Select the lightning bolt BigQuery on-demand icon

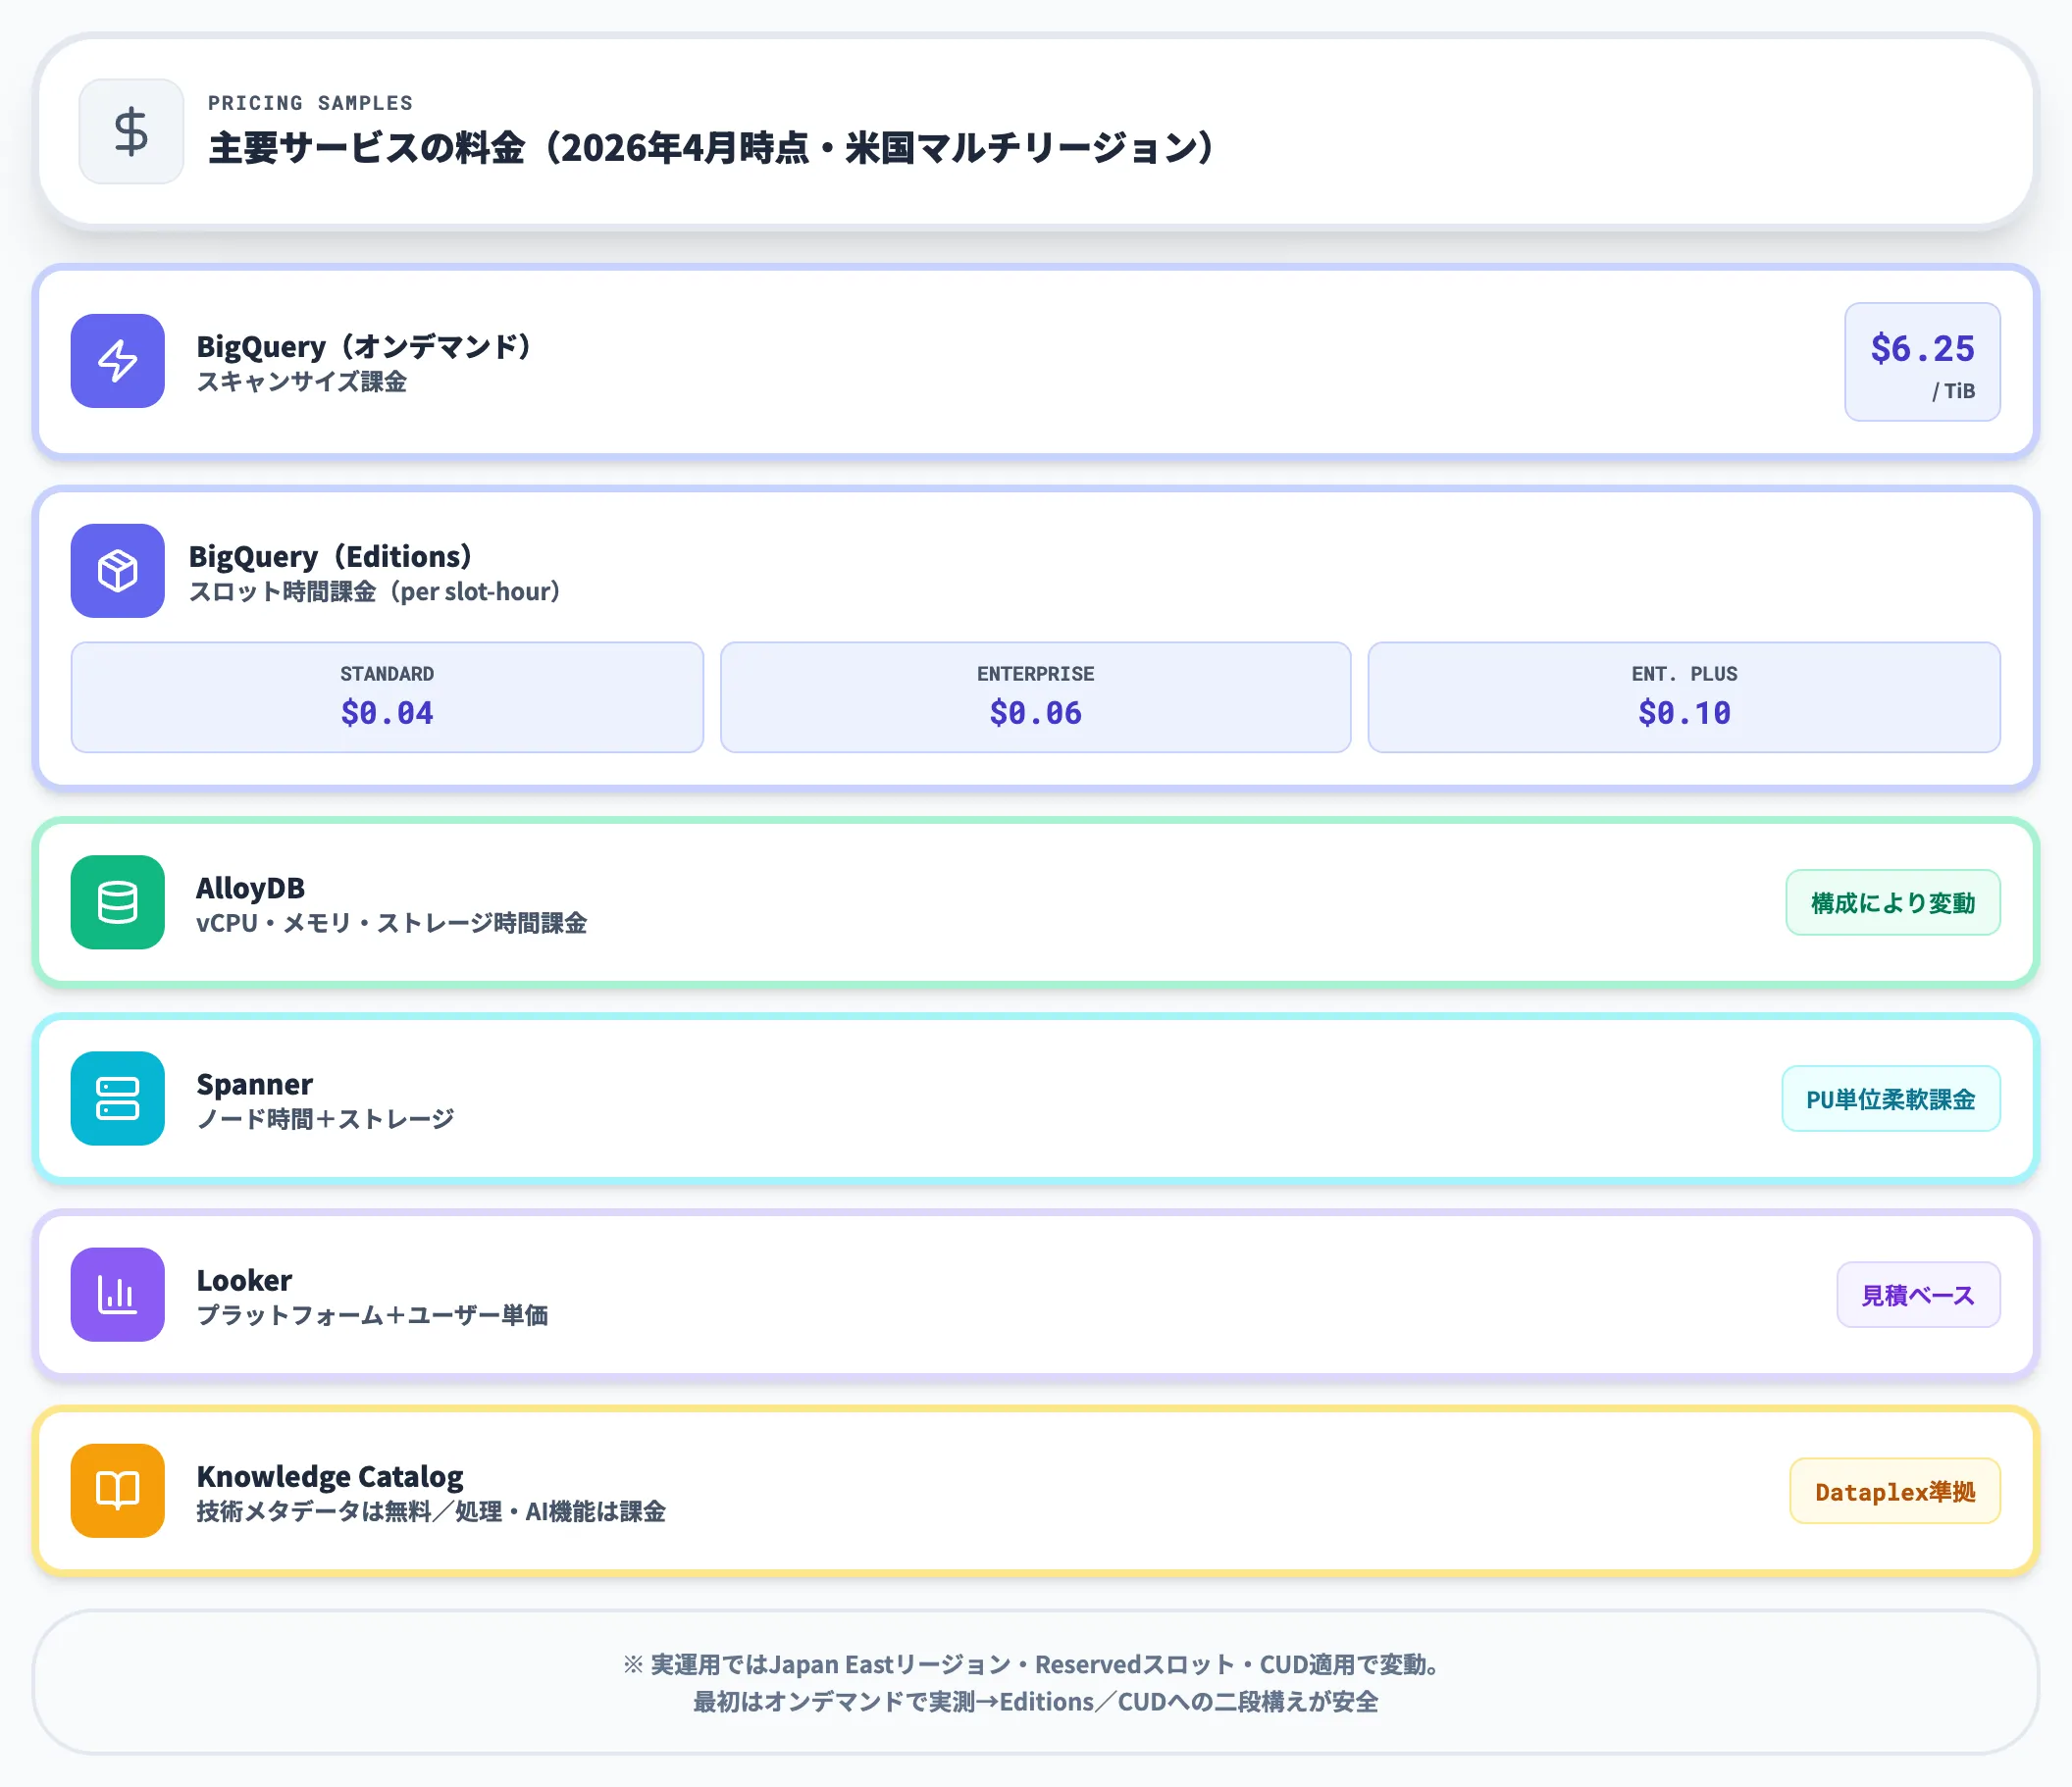116,361
